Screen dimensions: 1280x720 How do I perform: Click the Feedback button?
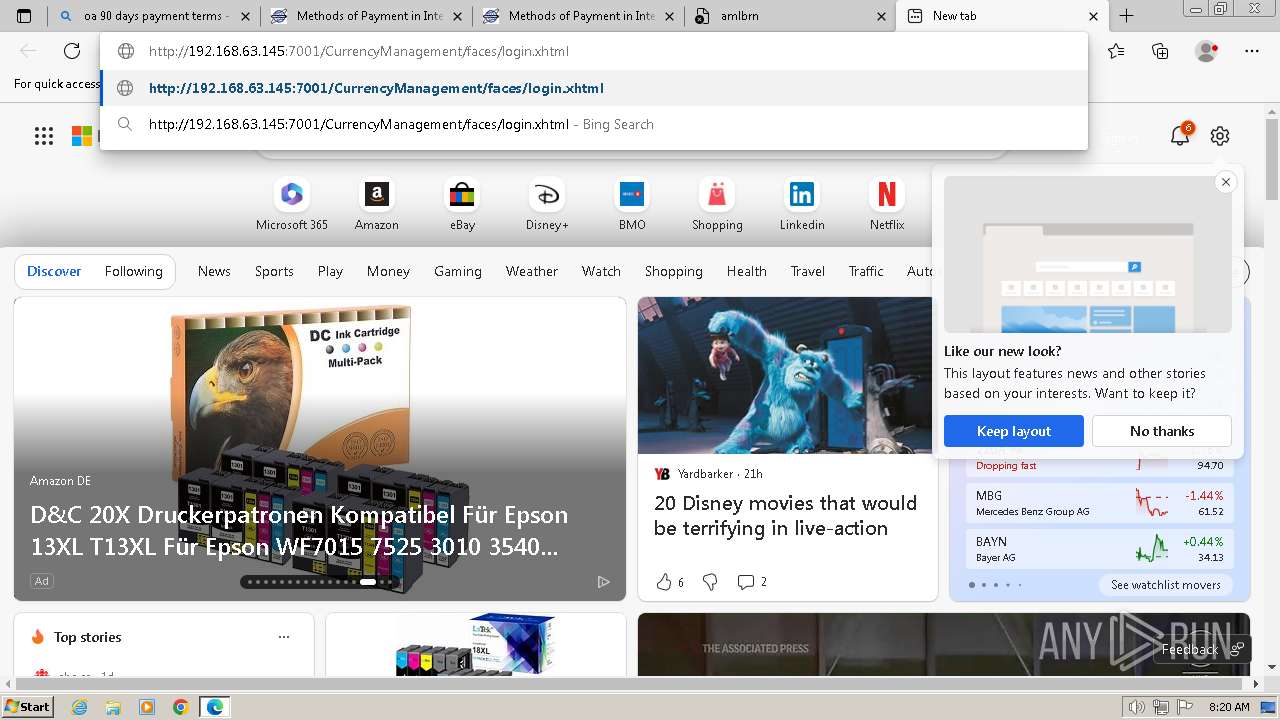click(x=1200, y=649)
